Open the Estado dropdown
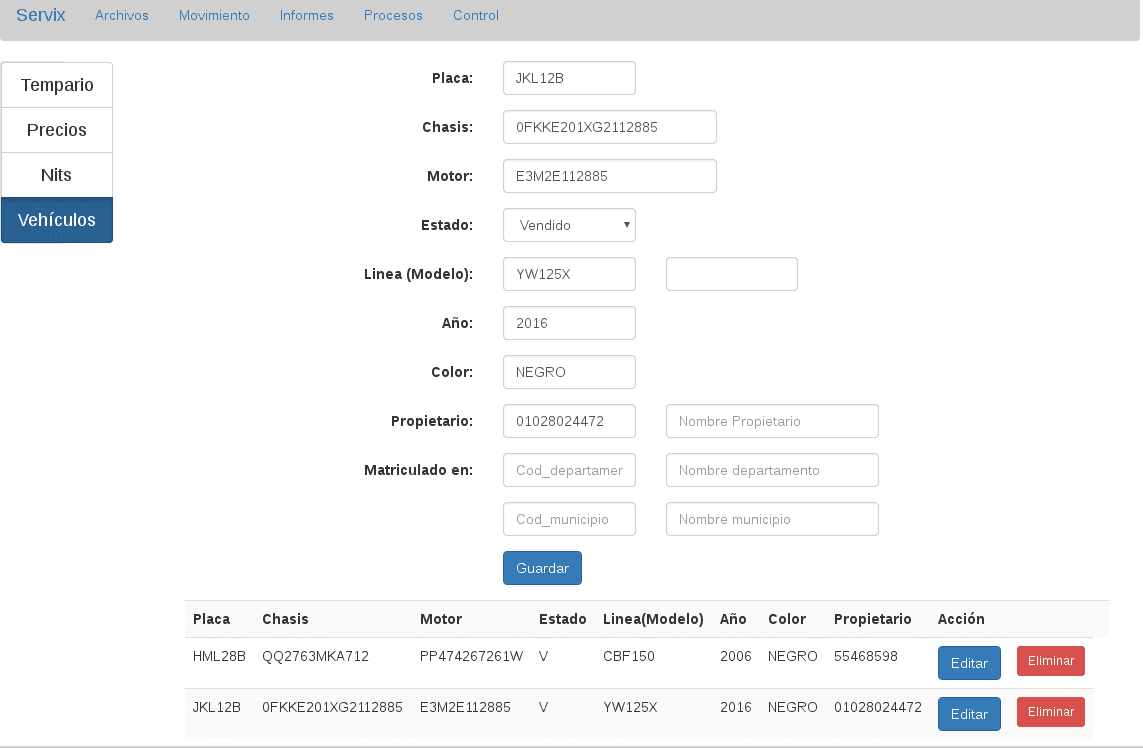1143x748 pixels. 569,225
